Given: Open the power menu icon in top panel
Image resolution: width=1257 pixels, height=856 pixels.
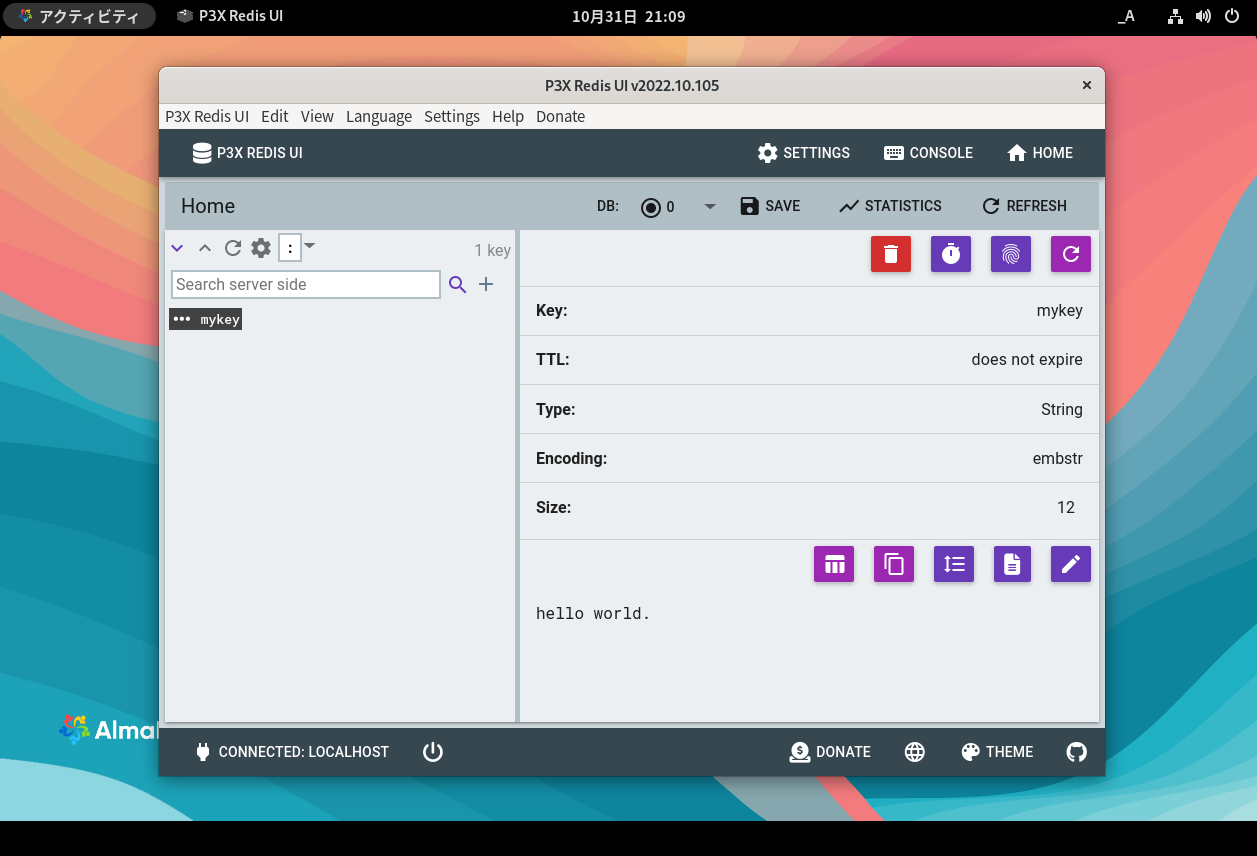Looking at the screenshot, I should (x=1231, y=16).
